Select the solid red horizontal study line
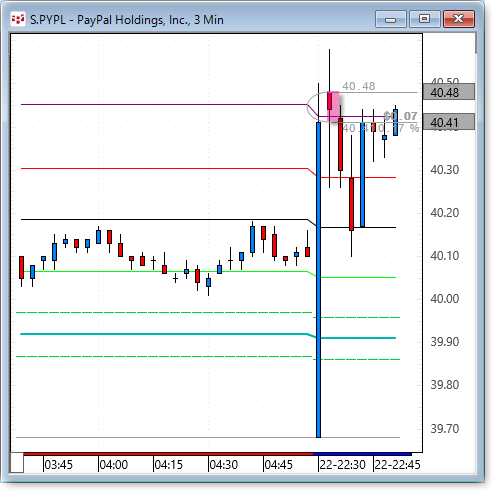The height and width of the screenshot is (500, 502). [163, 169]
